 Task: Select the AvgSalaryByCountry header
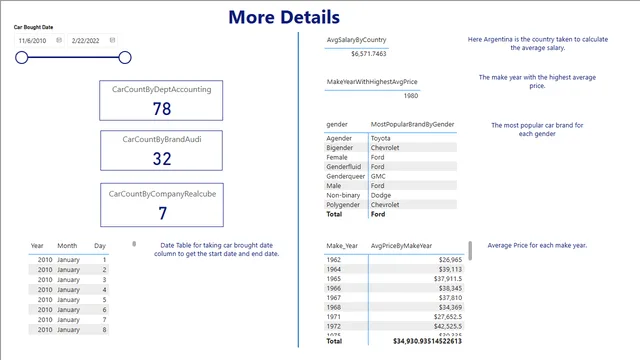point(356,40)
